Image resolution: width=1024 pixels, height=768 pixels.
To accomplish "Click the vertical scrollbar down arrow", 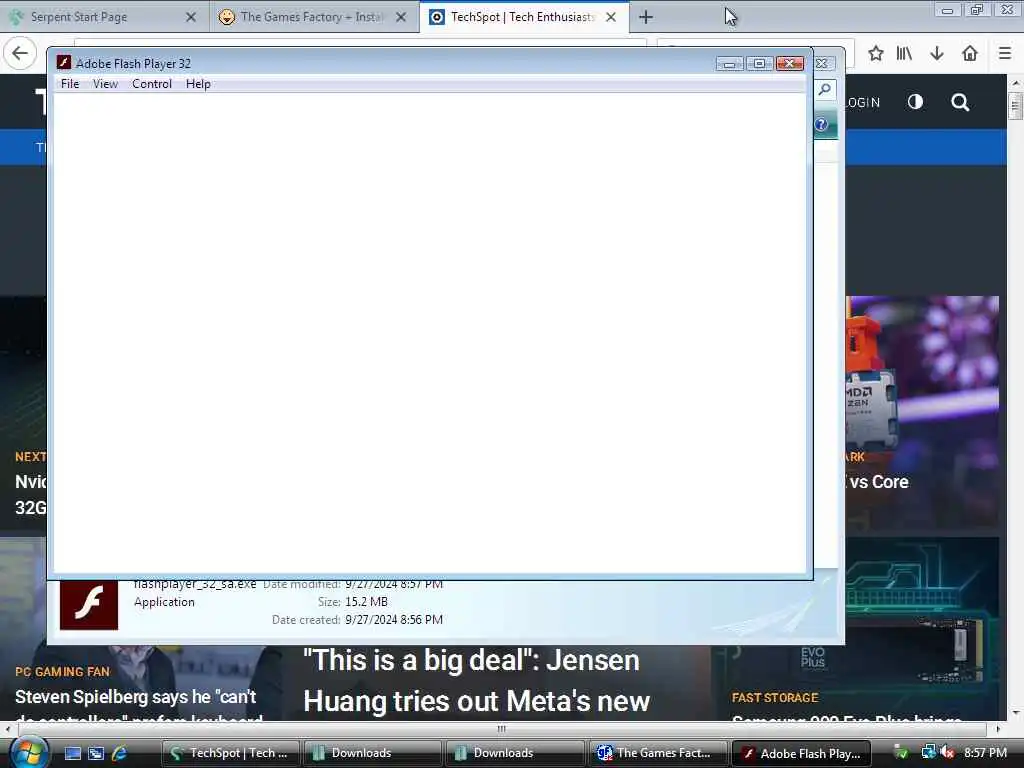I will tap(1016, 713).
